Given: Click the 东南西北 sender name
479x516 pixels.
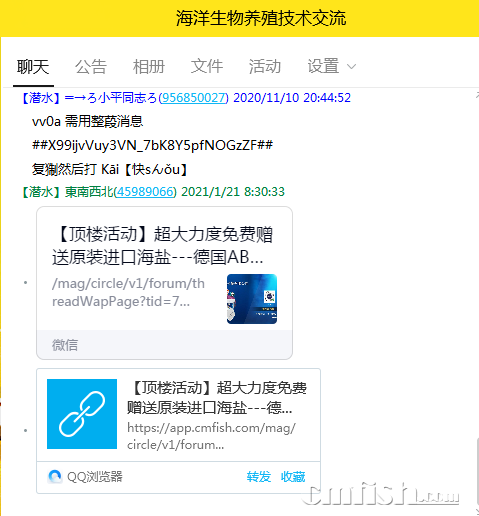Looking at the screenshot, I should [89, 192].
